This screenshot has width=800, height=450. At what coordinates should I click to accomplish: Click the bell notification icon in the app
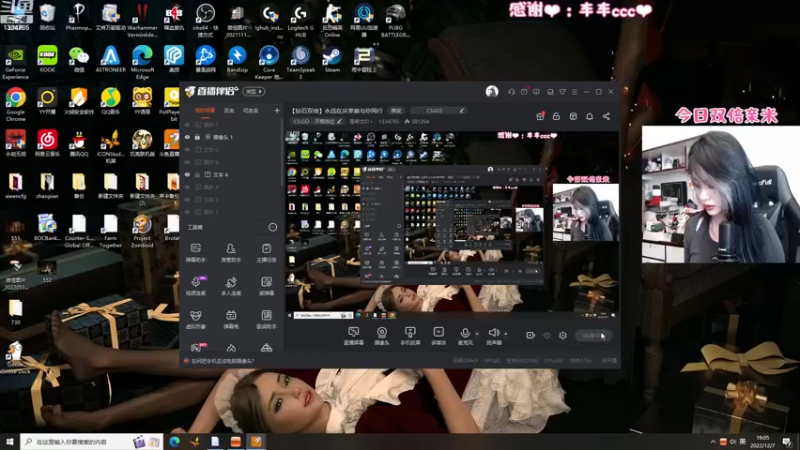(x=589, y=116)
